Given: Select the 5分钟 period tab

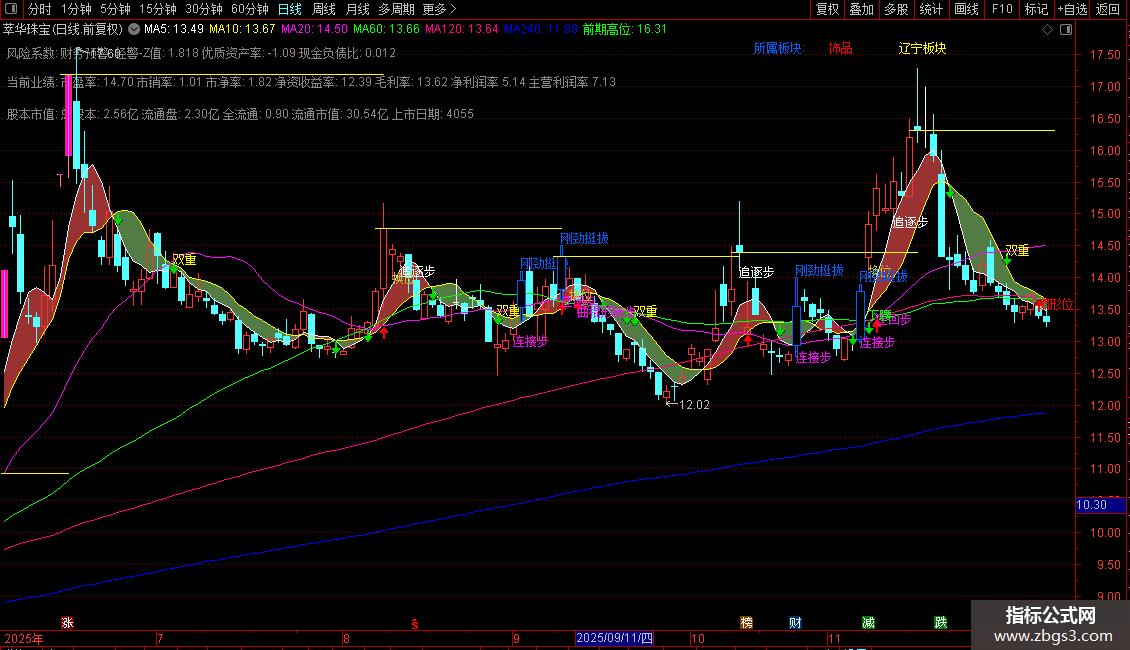Looking at the screenshot, I should (115, 9).
